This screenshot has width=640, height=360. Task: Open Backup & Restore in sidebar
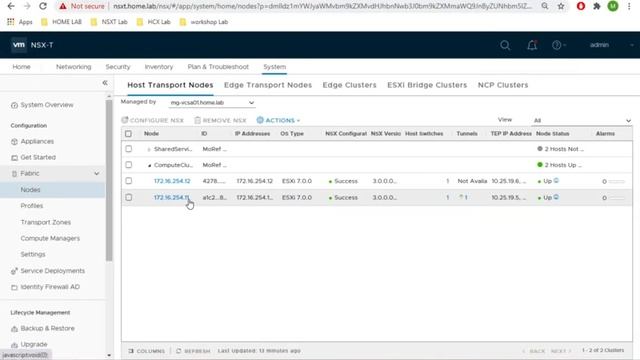tap(43, 328)
